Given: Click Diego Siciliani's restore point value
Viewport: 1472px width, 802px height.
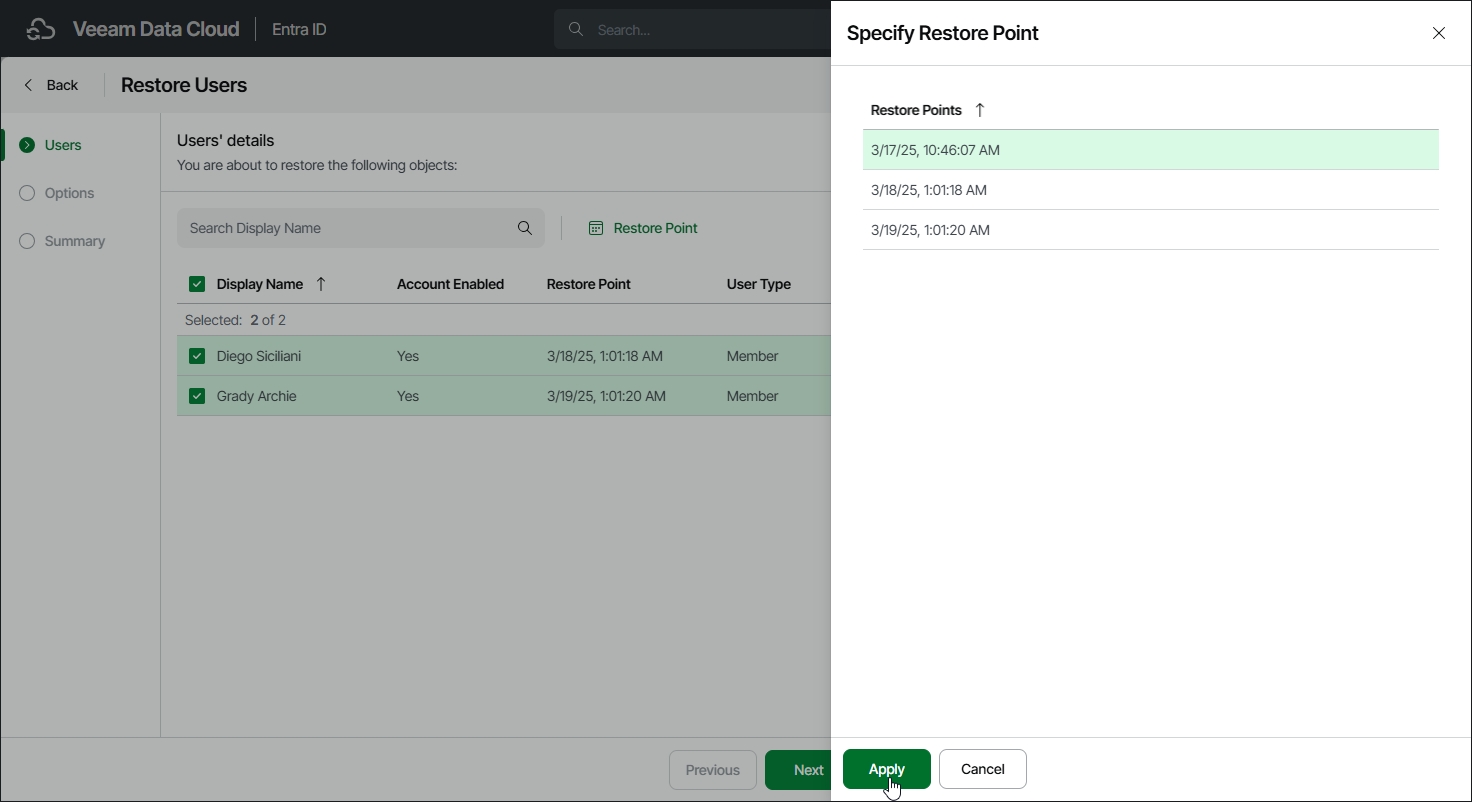Looking at the screenshot, I should [x=605, y=356].
